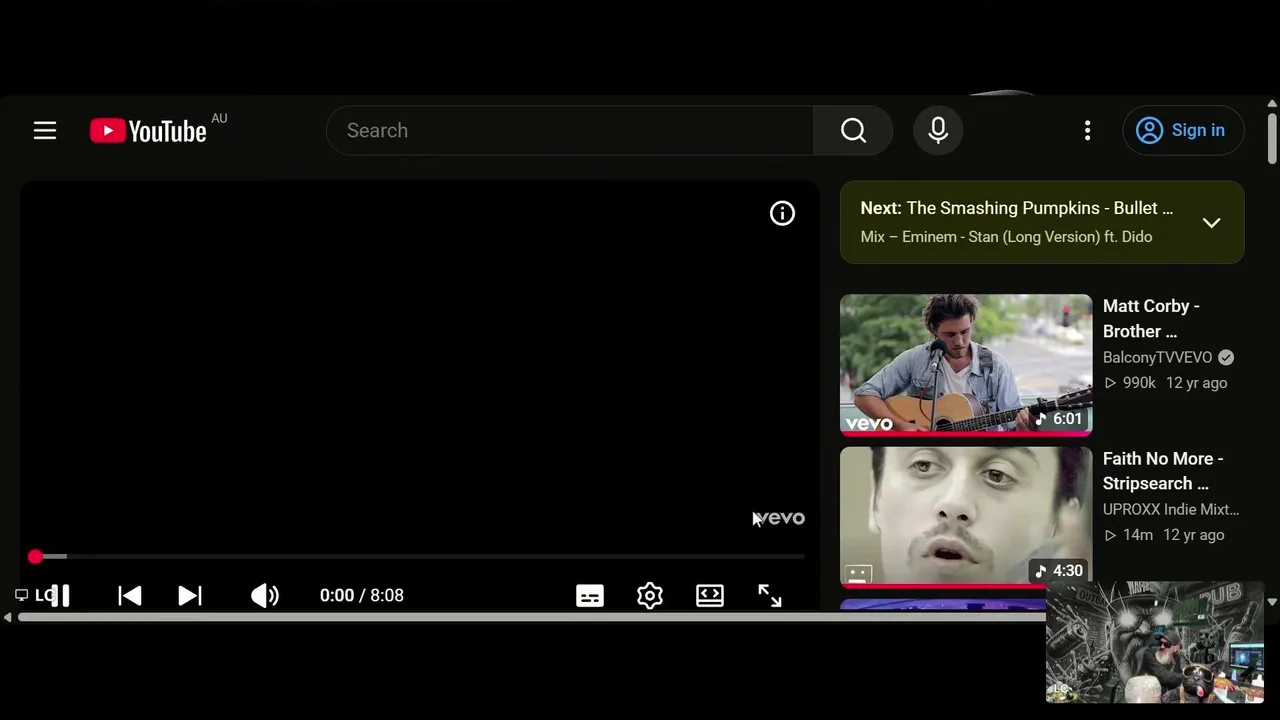Enter fullscreen mode
This screenshot has width=1280, height=720.
[770, 596]
